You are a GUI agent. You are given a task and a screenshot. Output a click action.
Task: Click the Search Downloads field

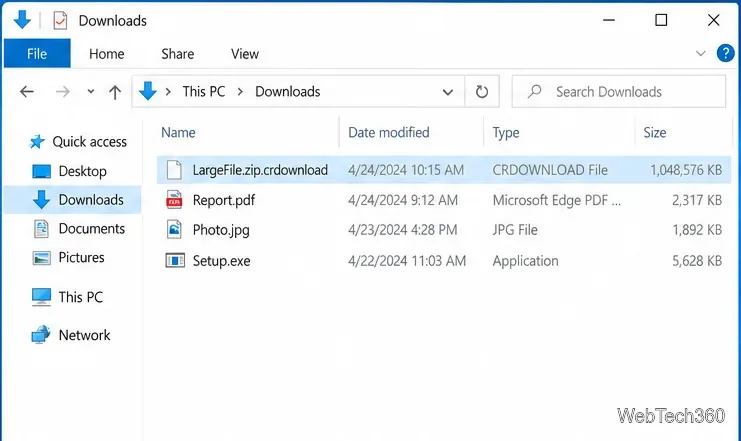[x=619, y=91]
